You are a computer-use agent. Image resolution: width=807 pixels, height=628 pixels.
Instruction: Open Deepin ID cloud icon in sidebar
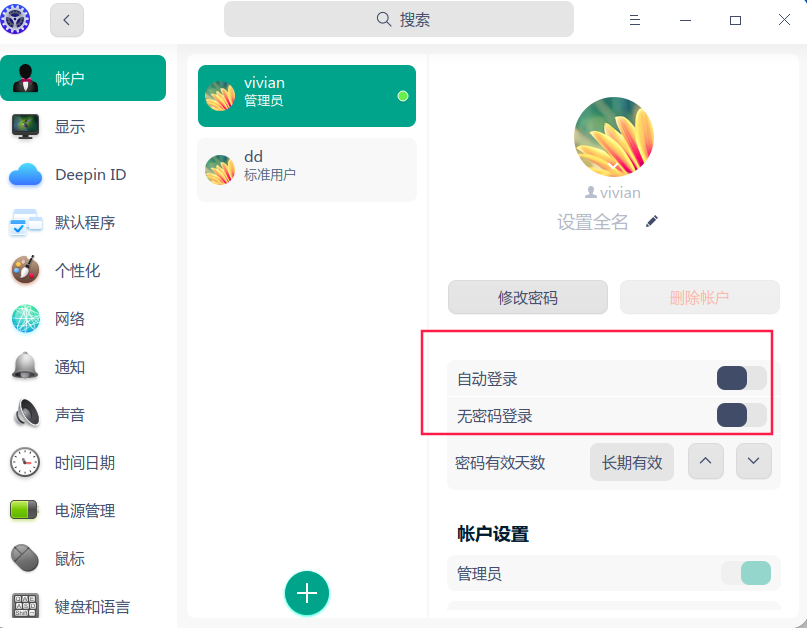click(x=26, y=175)
